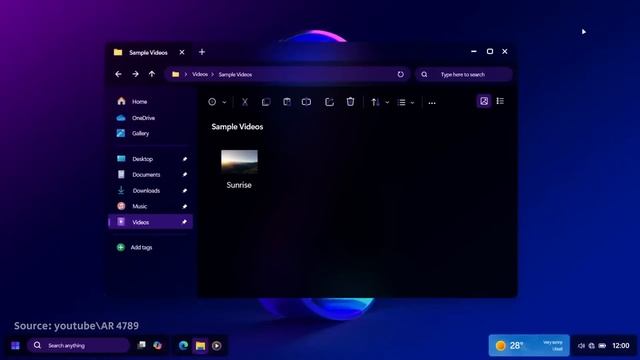Click the network icon in system tray
The height and width of the screenshot is (360, 640).
tap(591, 346)
